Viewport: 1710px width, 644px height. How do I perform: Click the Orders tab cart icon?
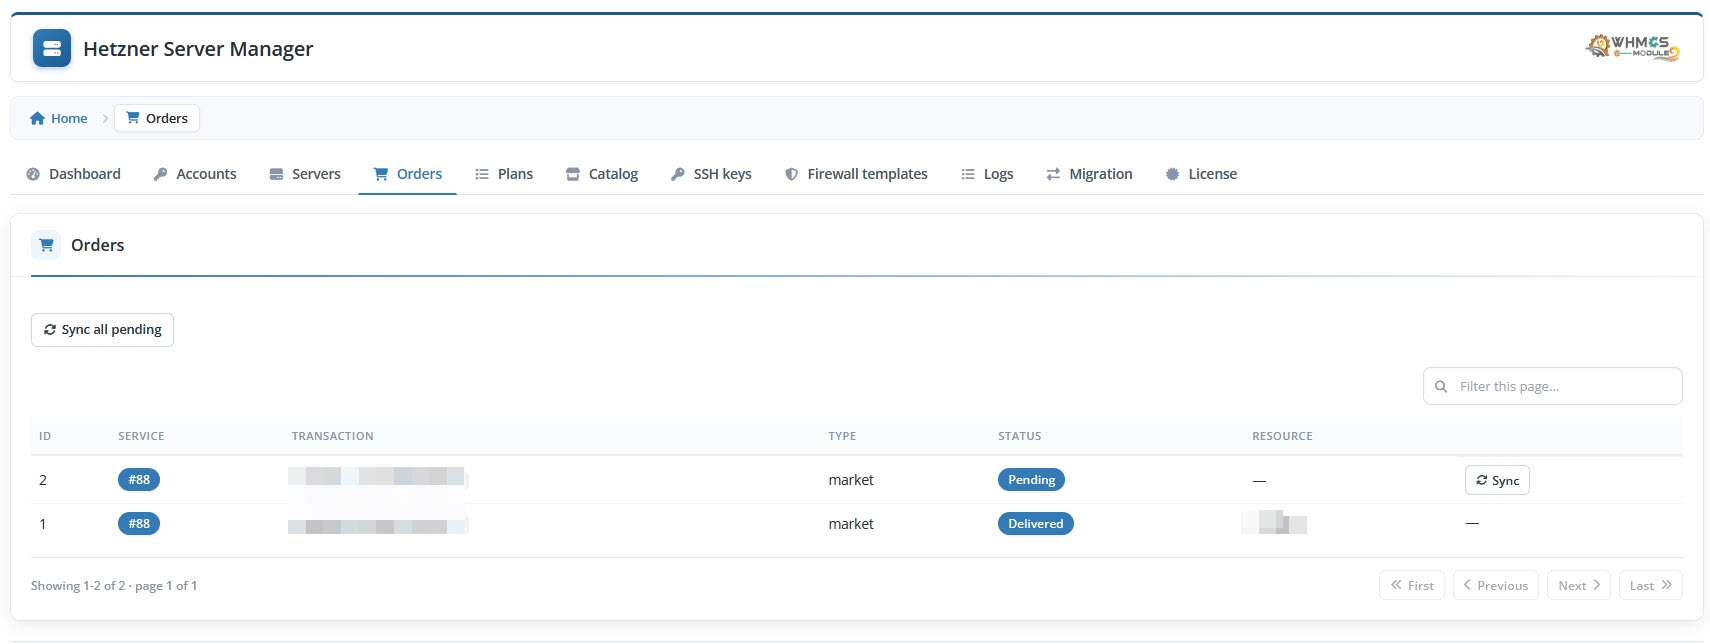click(x=381, y=174)
